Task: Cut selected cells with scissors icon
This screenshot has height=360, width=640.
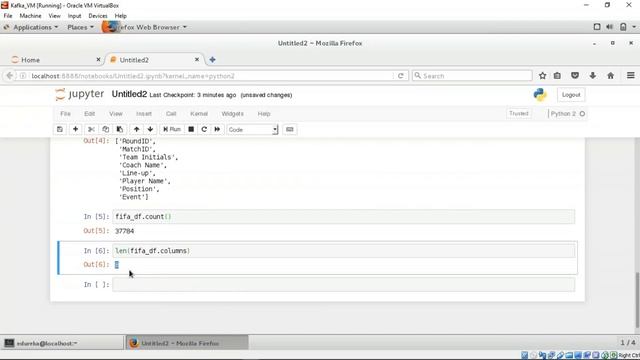Action: pyautogui.click(x=91, y=129)
